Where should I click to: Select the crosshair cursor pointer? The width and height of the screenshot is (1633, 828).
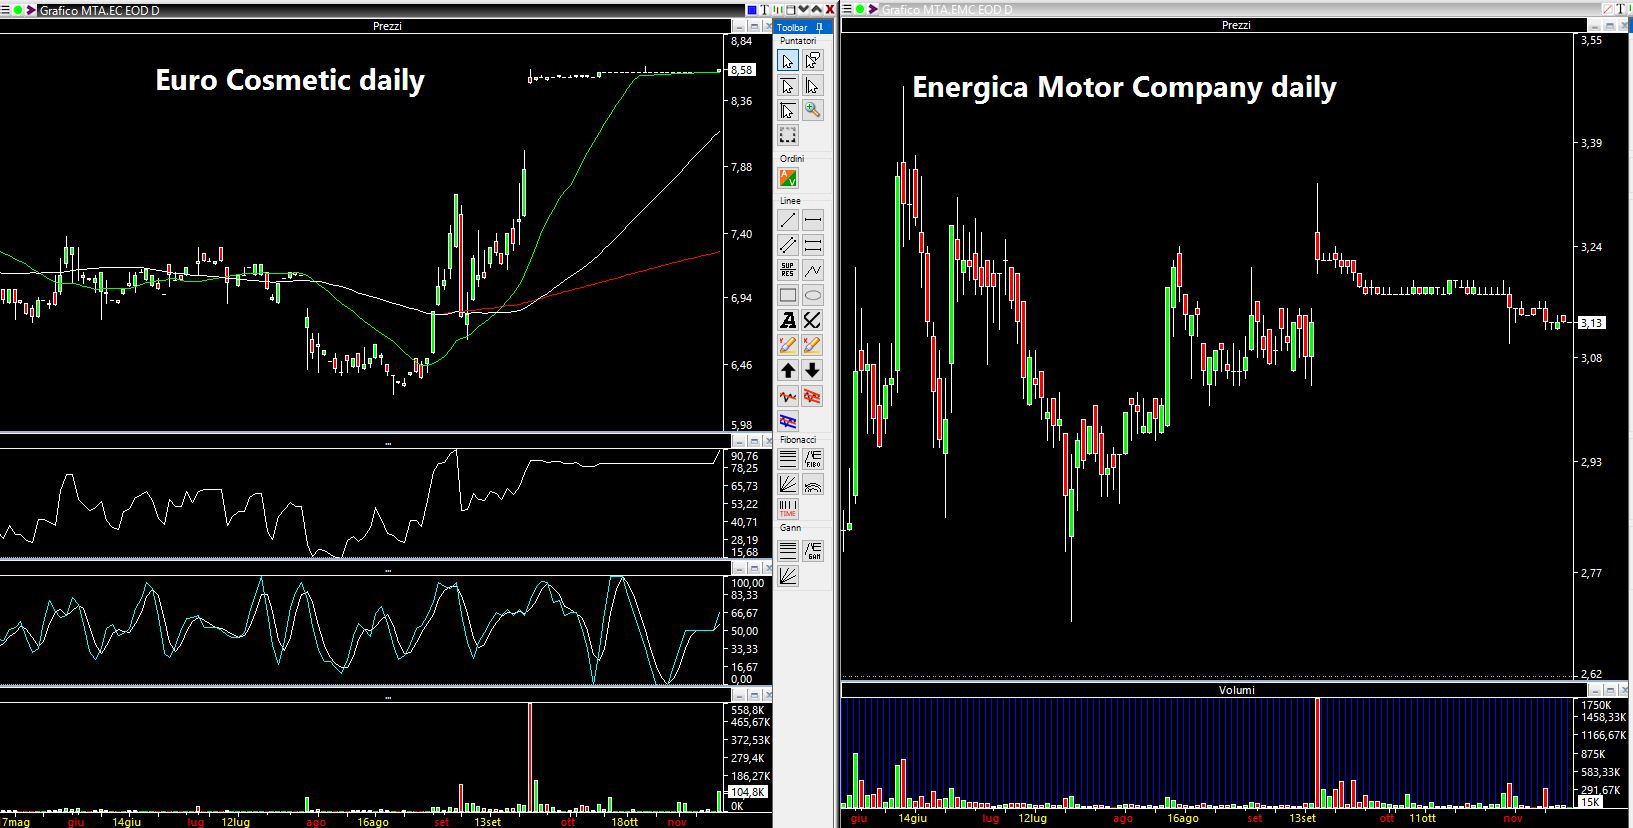click(x=788, y=110)
